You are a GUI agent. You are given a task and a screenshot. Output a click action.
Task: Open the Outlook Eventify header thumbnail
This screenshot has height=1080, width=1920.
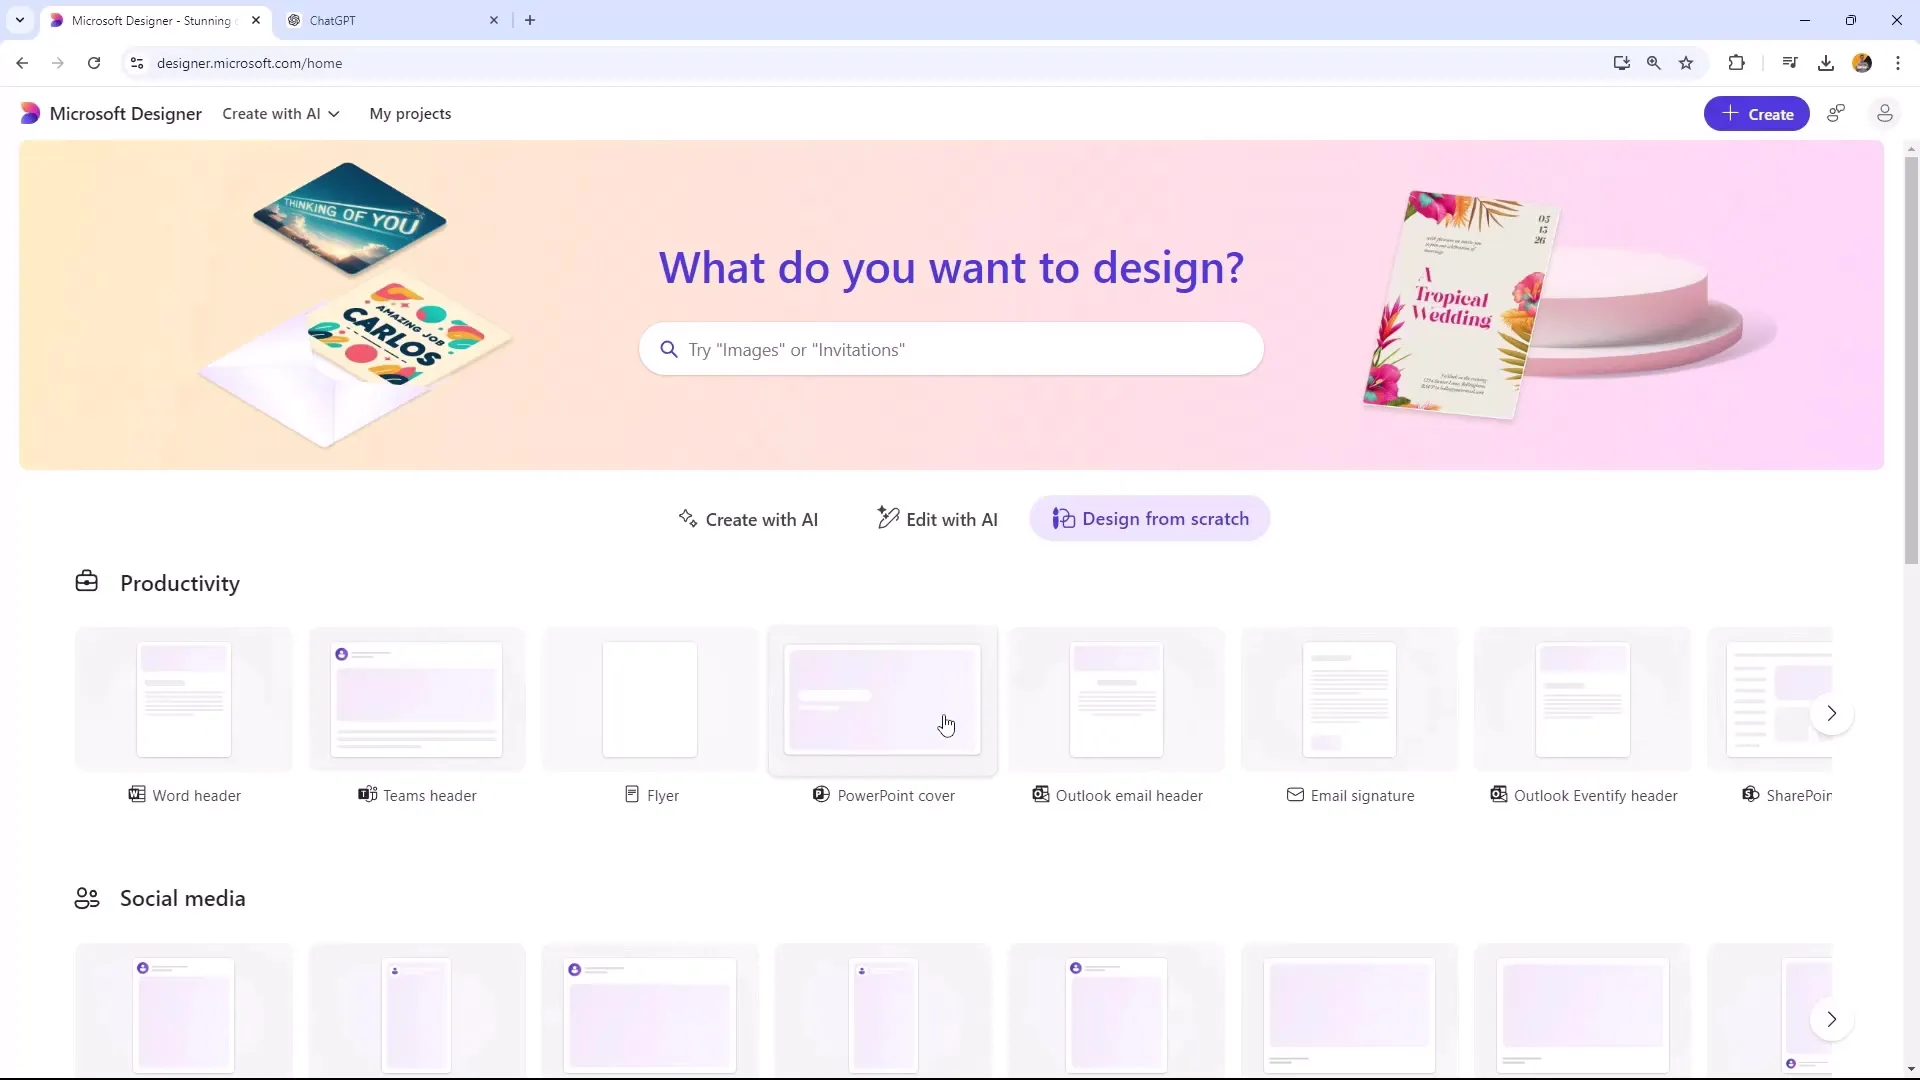1582,699
